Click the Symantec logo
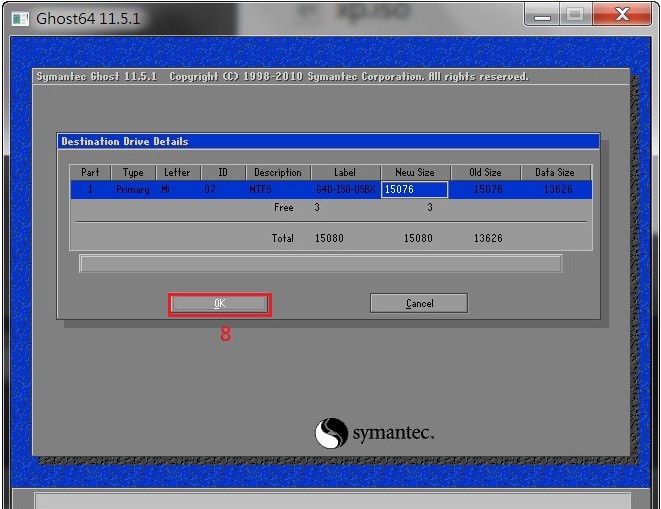The image size is (661, 509). point(373,433)
